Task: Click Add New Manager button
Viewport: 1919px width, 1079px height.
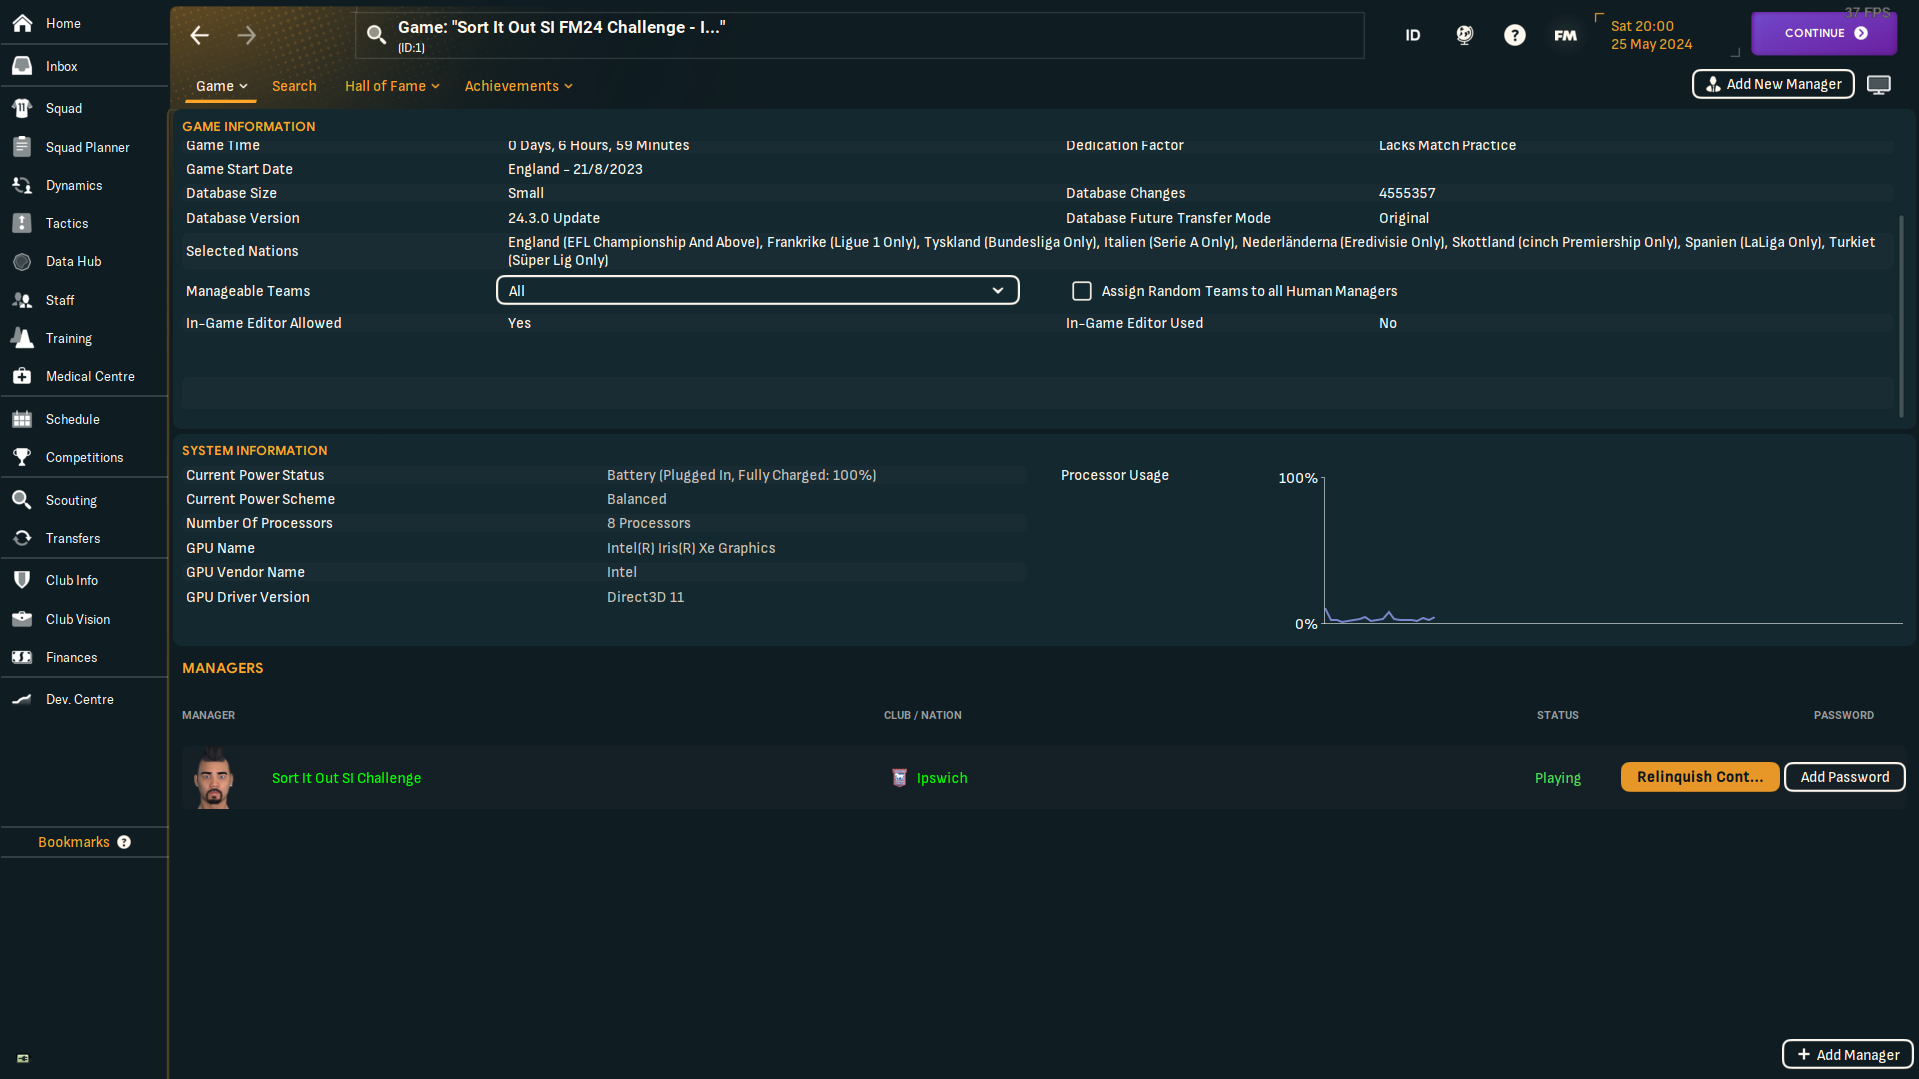Action: 1773,84
